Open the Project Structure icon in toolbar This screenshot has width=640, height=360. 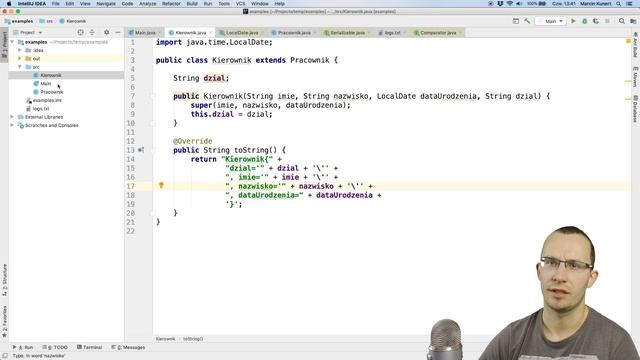pos(633,21)
